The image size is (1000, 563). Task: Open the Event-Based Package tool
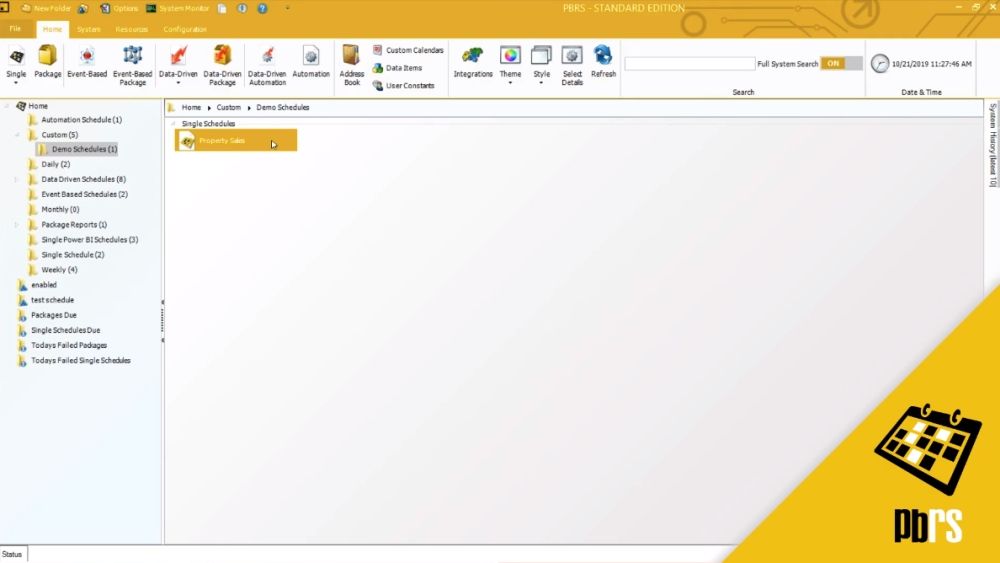pos(133,66)
